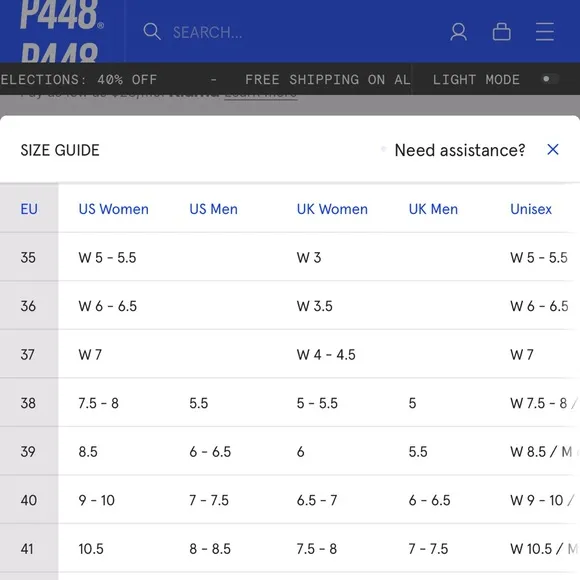Click EU size 39 row label
Image resolution: width=580 pixels, height=580 pixels.
[28, 451]
